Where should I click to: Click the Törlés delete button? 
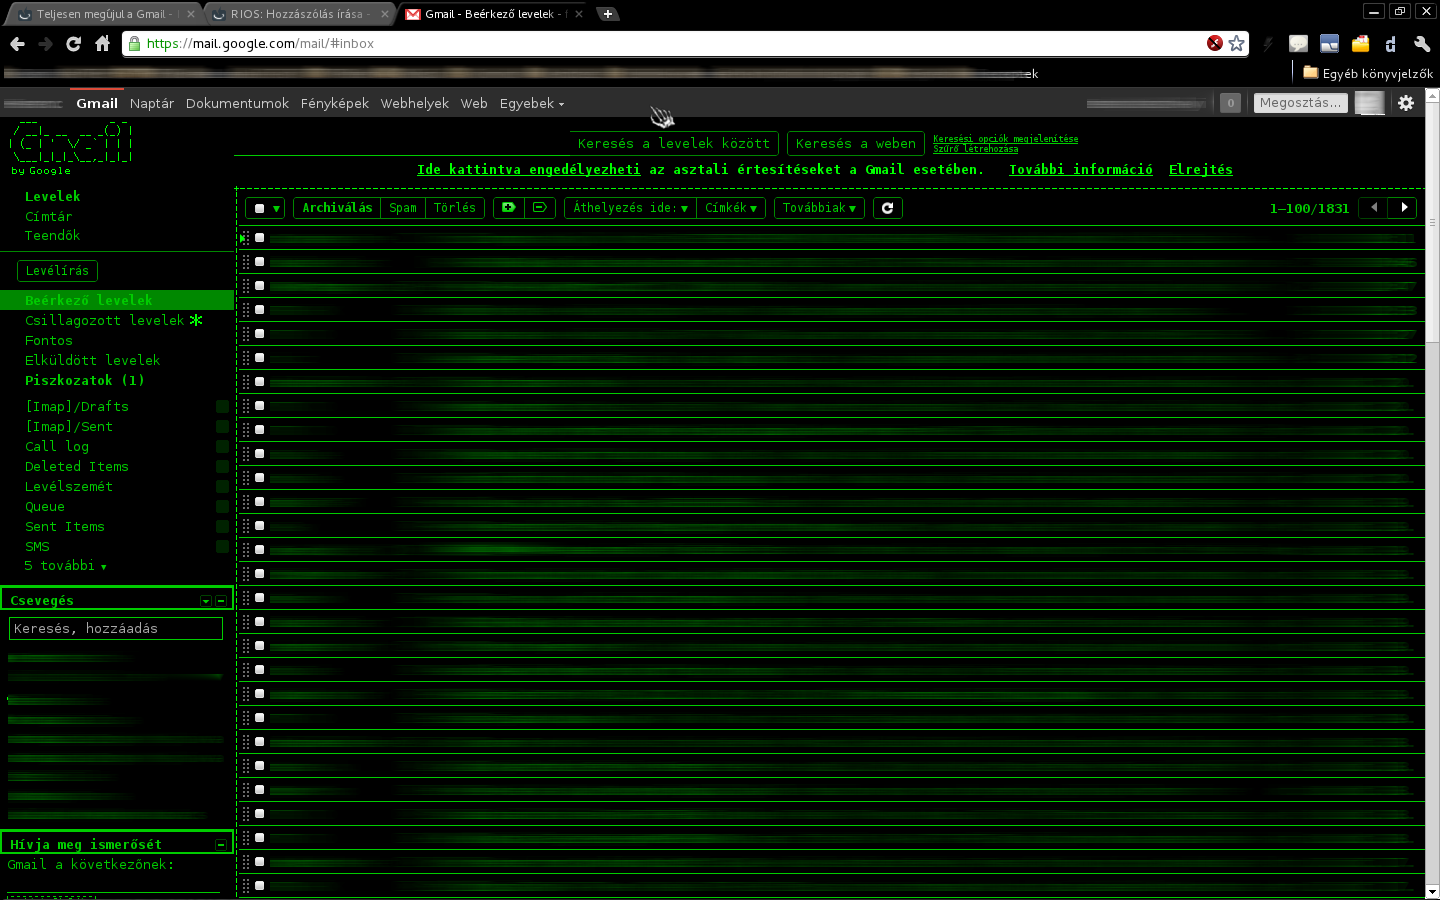pos(455,208)
